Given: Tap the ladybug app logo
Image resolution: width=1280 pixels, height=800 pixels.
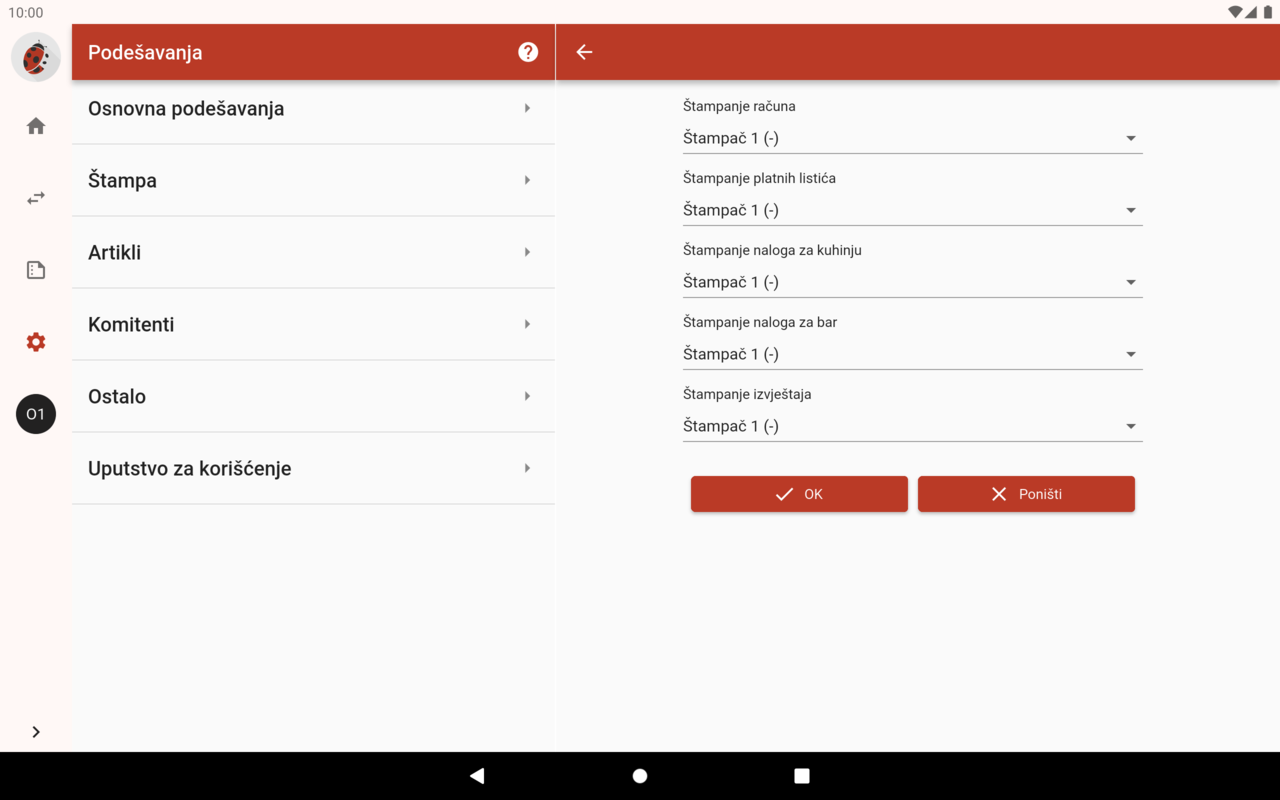Looking at the screenshot, I should click(36, 57).
